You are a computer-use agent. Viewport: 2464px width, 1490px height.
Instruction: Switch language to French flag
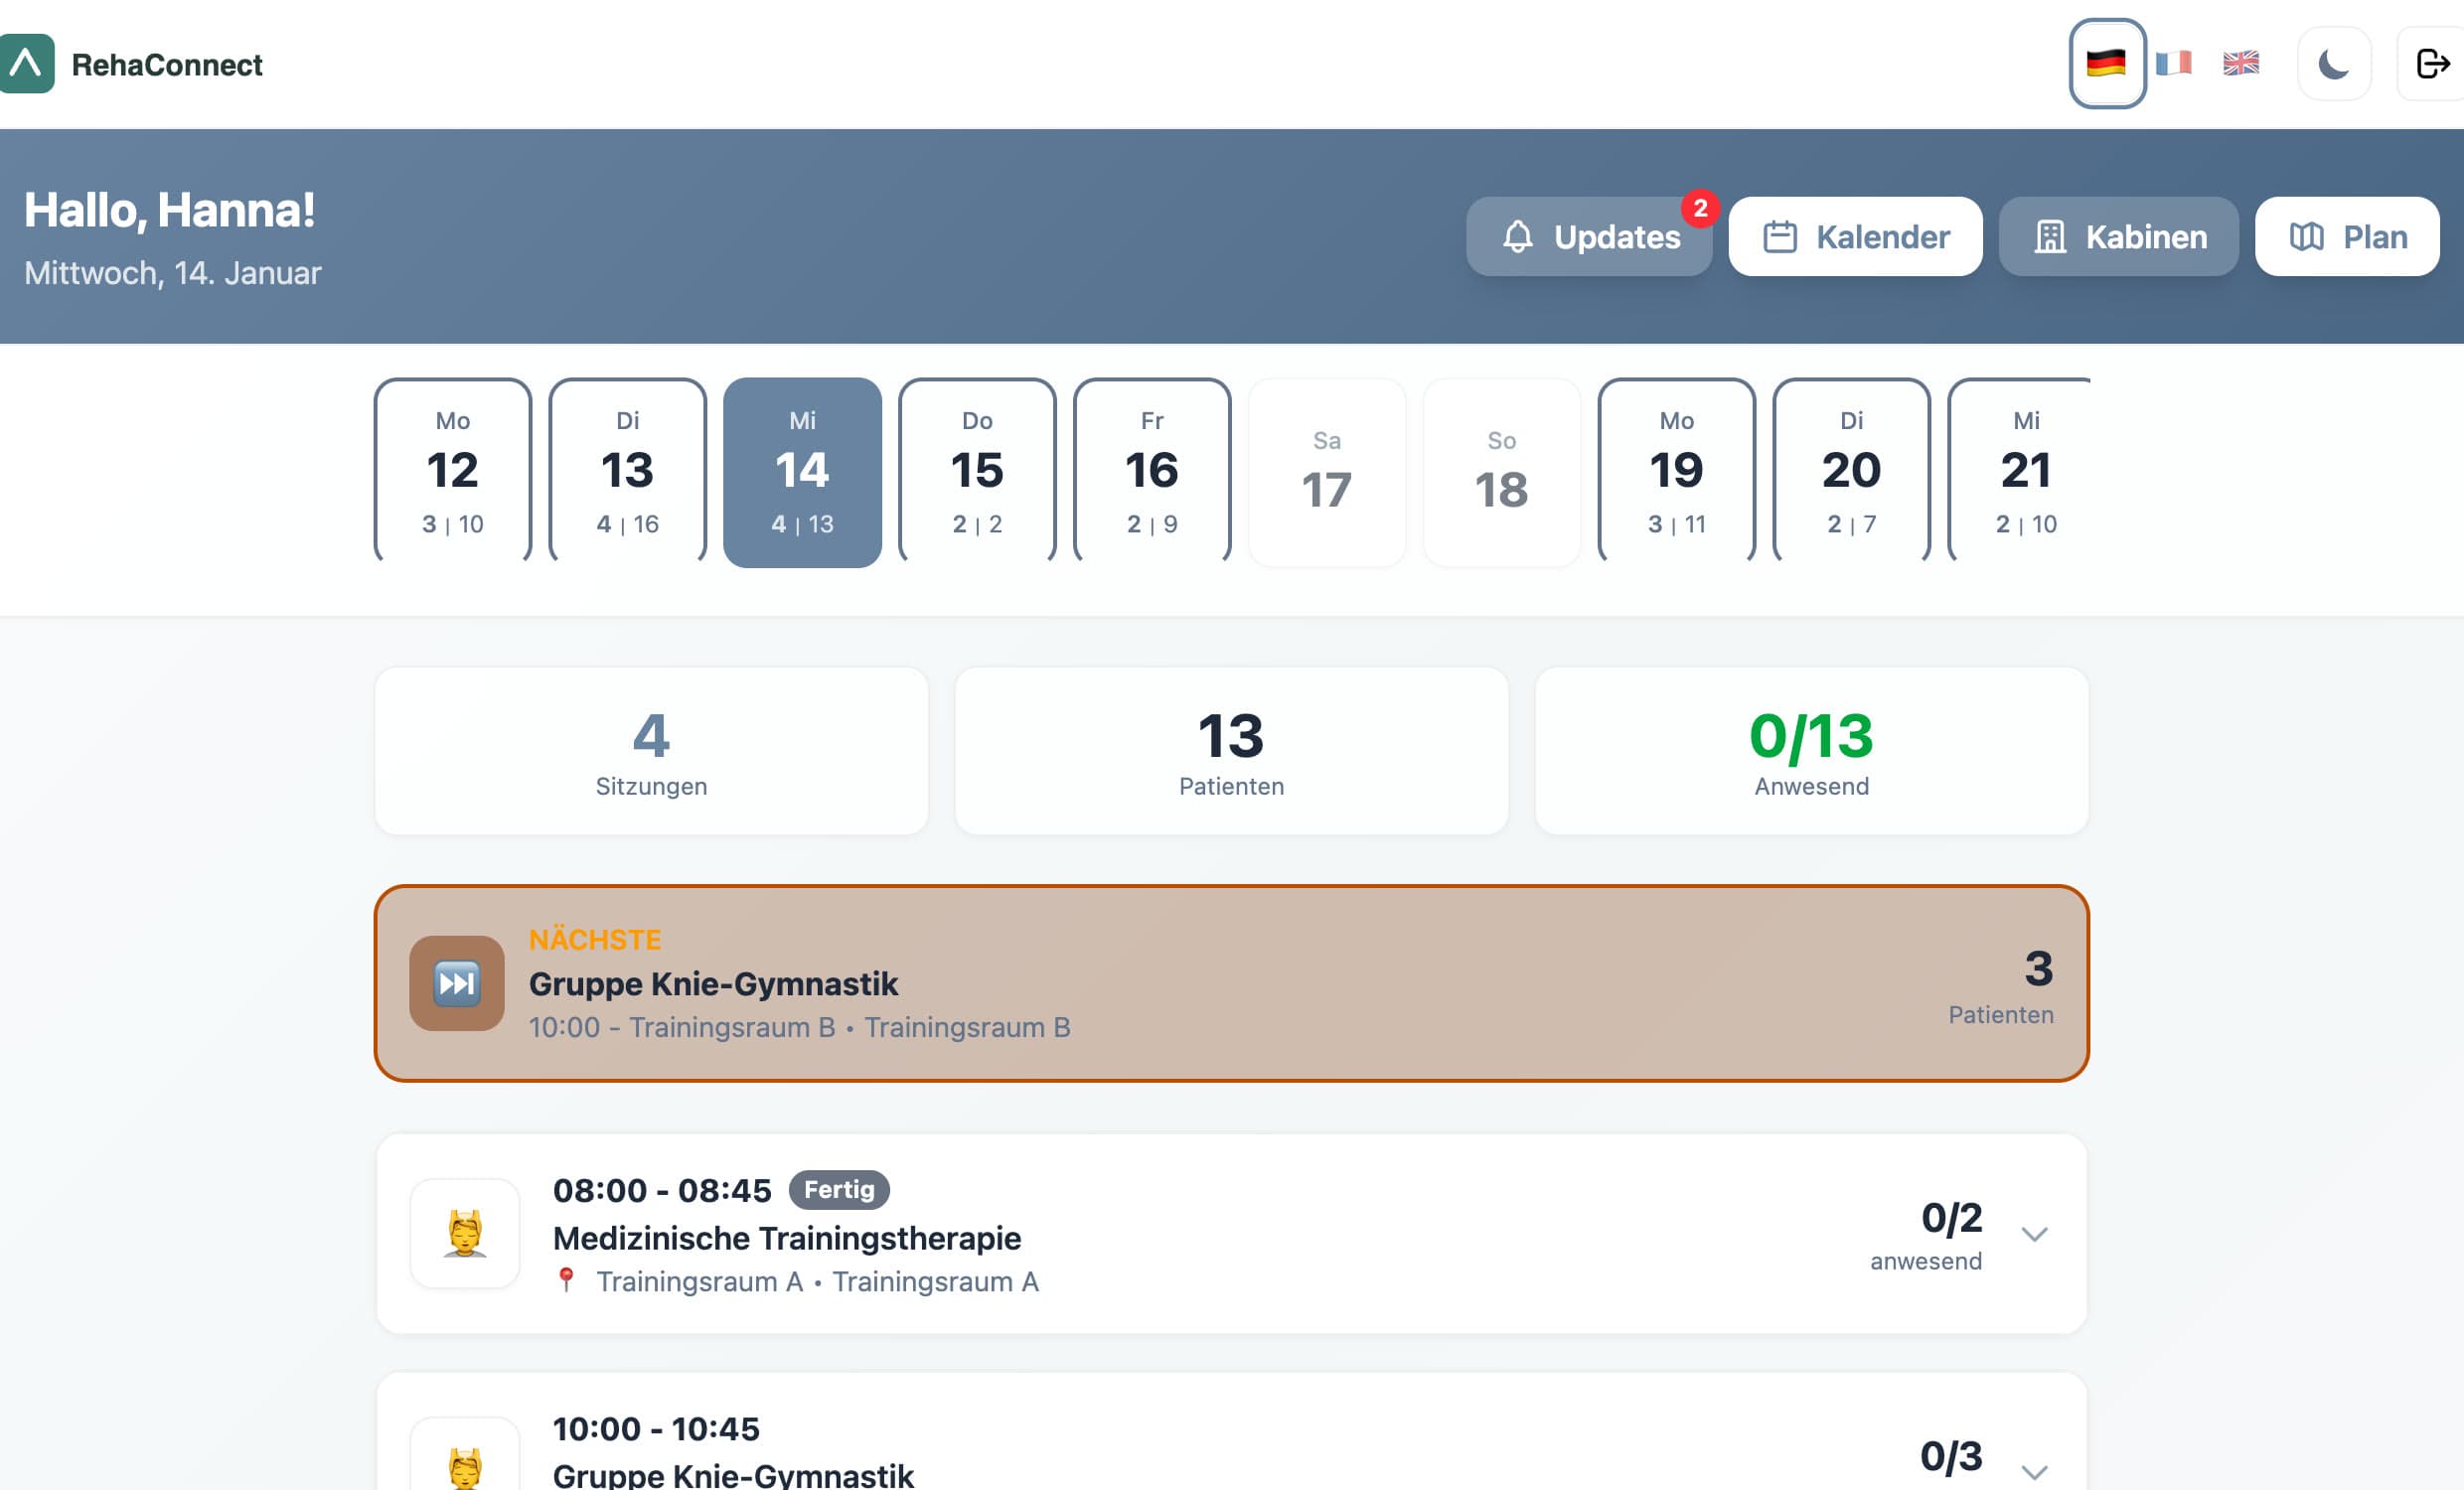(x=2173, y=64)
